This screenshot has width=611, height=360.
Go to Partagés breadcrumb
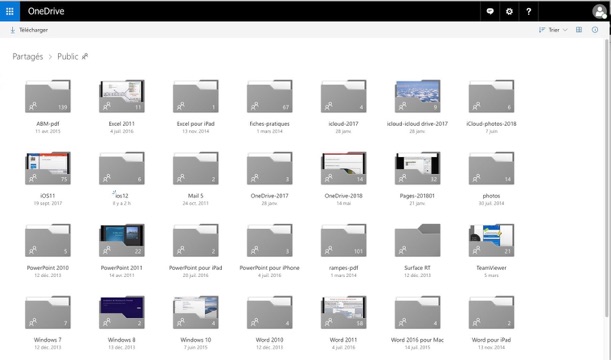28,56
